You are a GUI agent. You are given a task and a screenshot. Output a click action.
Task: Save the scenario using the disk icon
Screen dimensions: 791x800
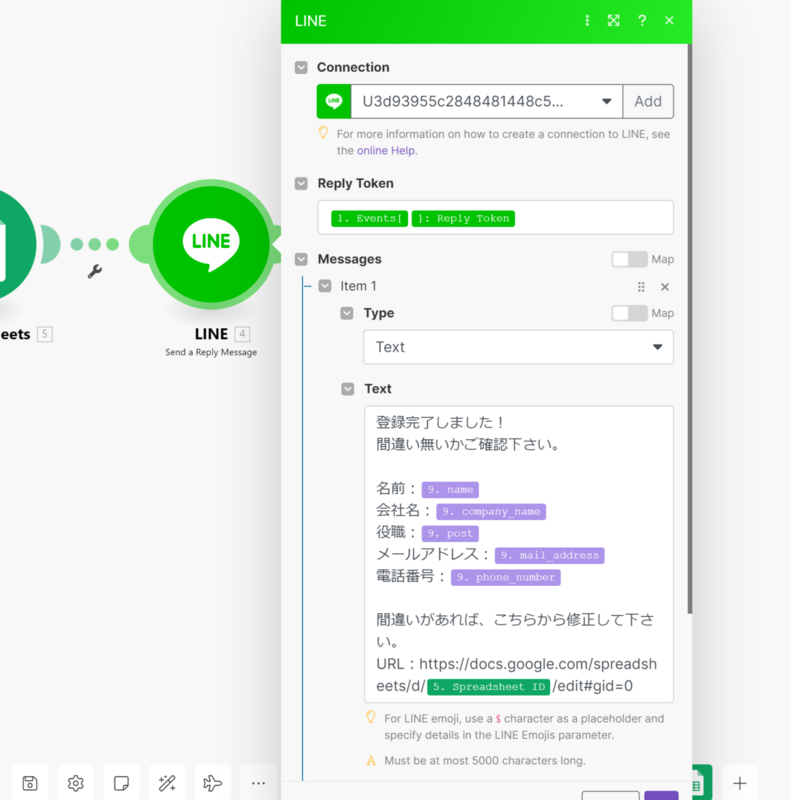pyautogui.click(x=30, y=783)
